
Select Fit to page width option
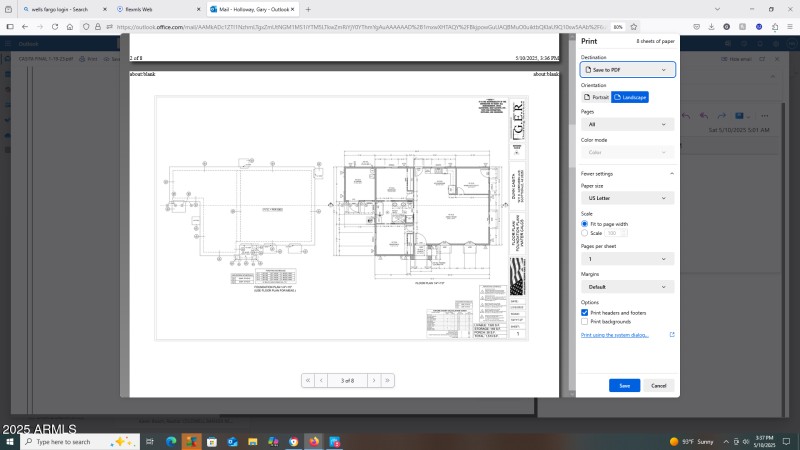(585, 224)
